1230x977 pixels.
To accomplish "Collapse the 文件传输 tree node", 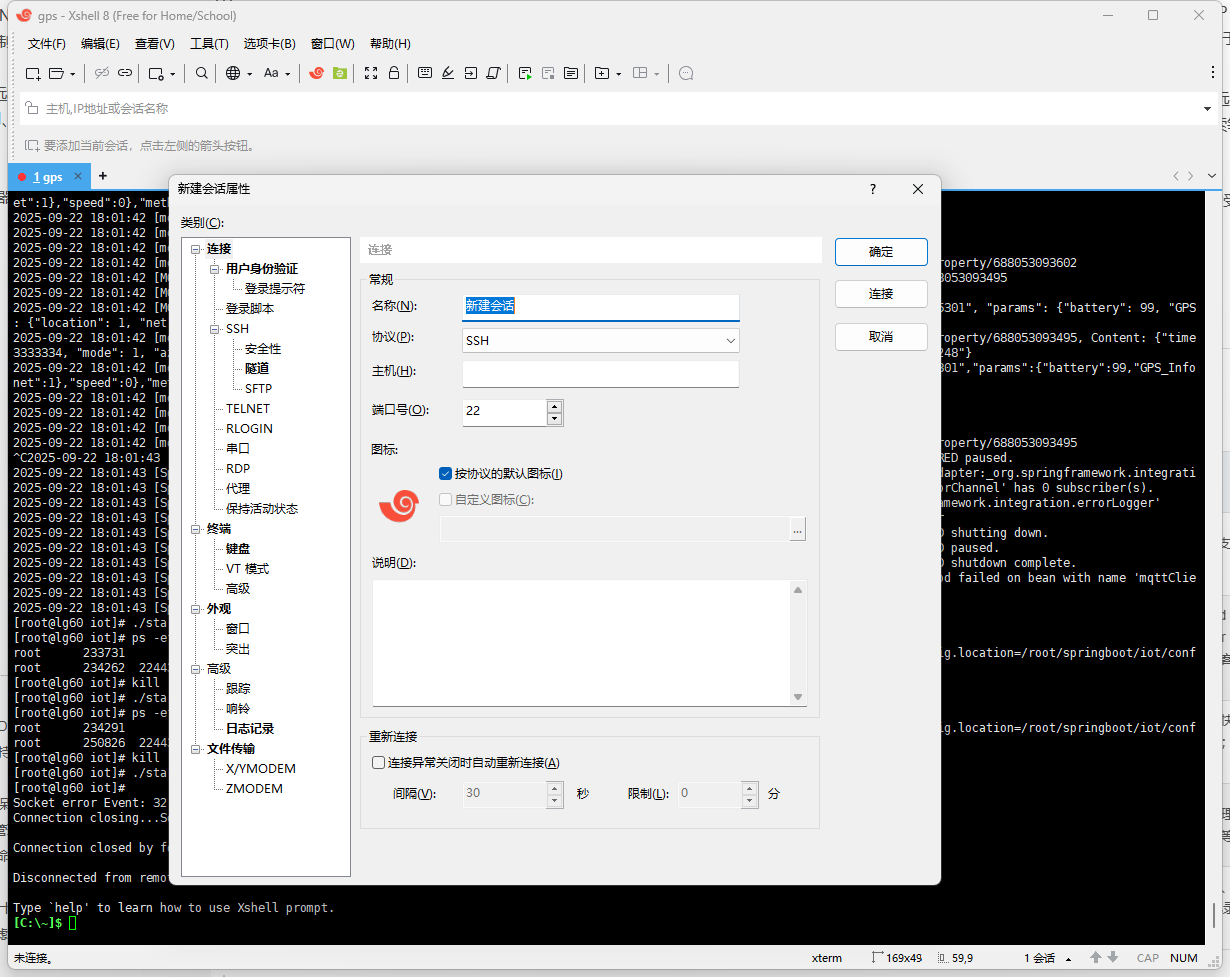I will point(196,749).
